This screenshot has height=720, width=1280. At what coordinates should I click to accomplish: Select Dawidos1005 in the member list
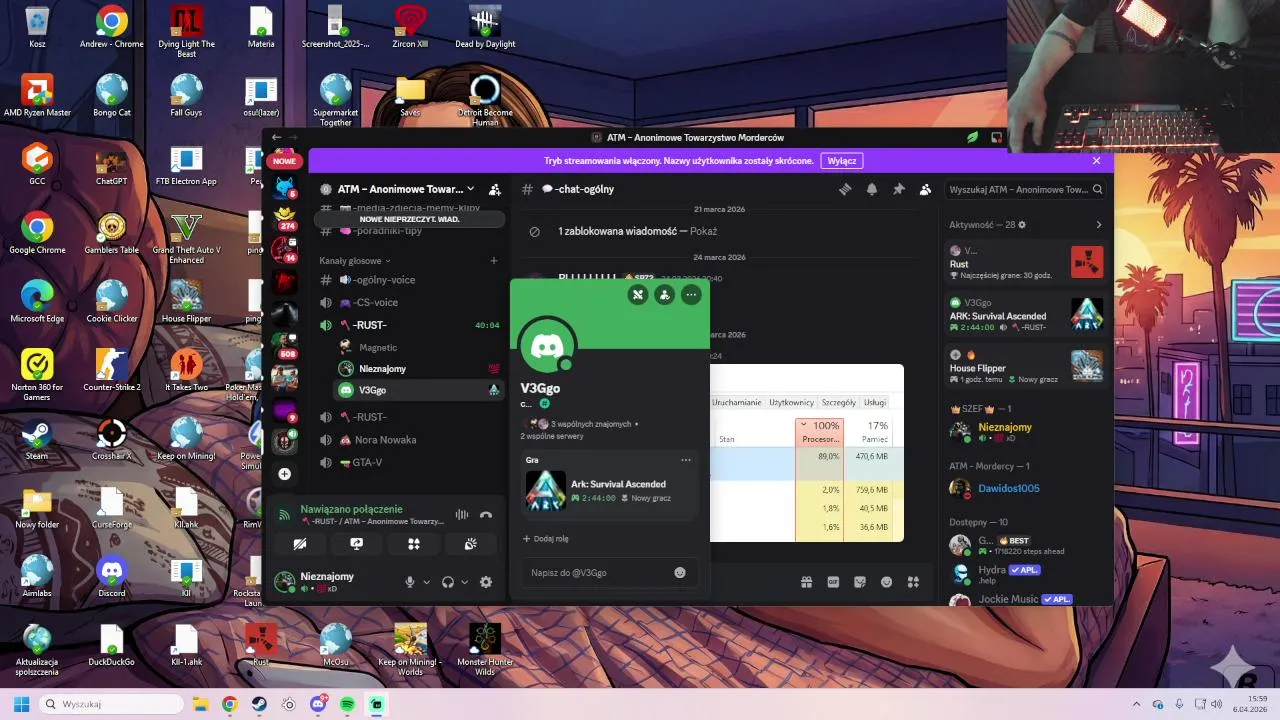click(x=1026, y=488)
